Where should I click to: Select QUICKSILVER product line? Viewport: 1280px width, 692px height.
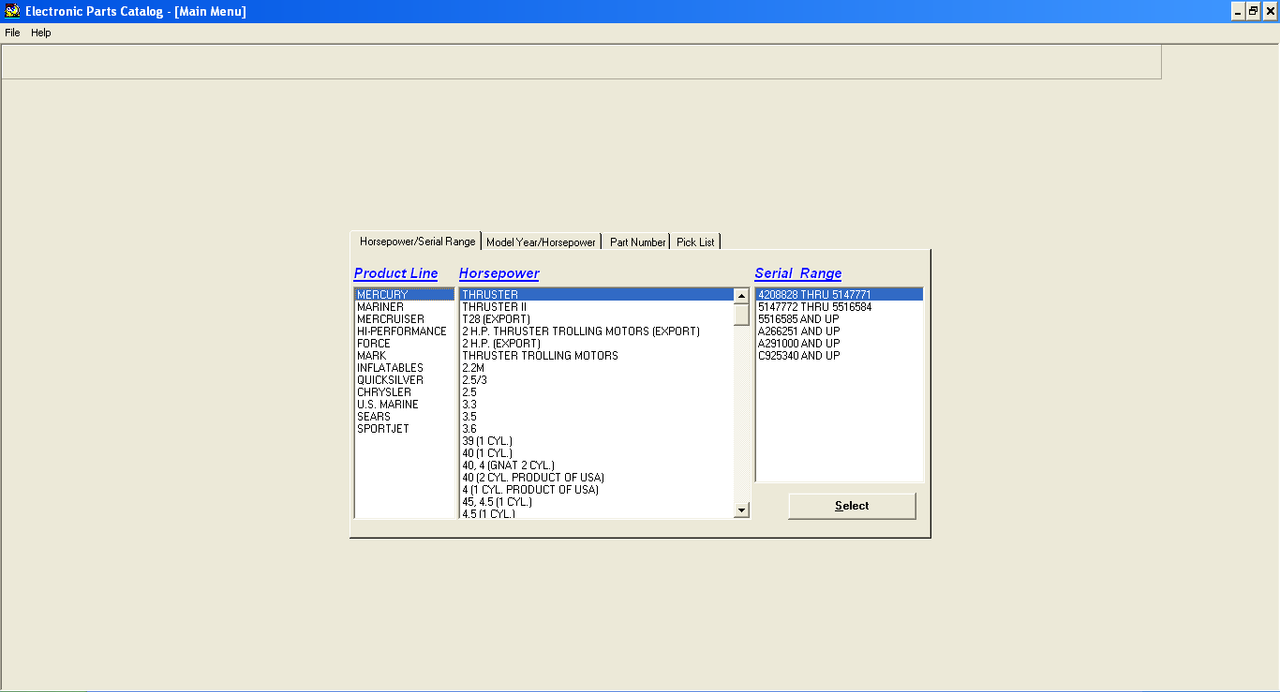coord(404,380)
